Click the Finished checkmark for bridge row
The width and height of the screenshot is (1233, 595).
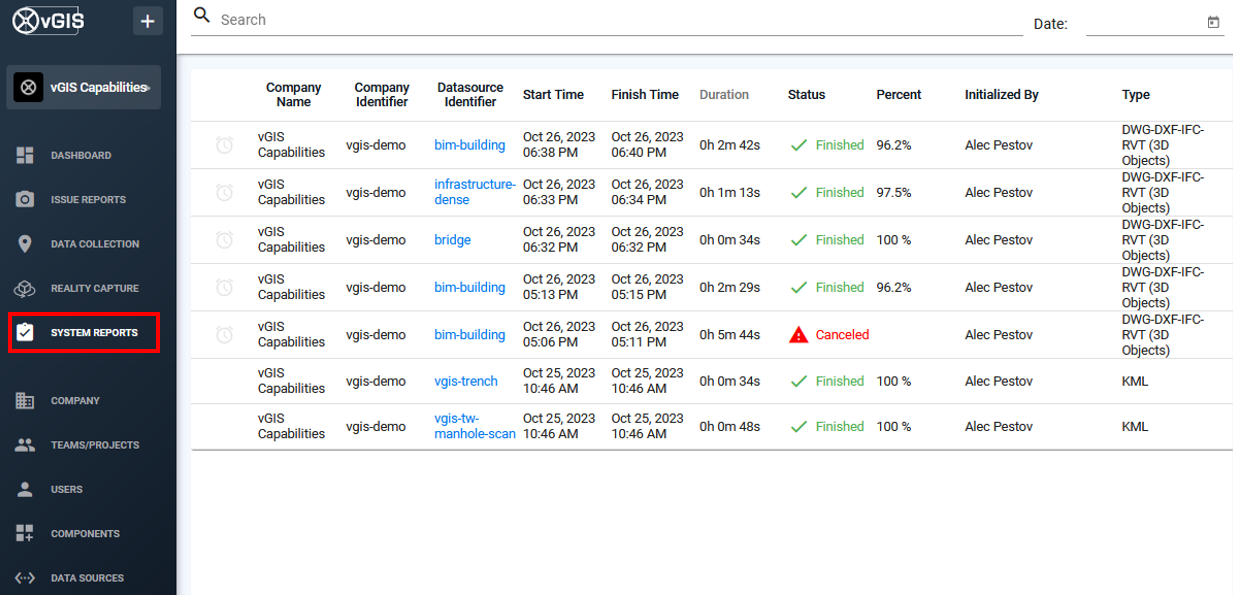[x=798, y=240]
